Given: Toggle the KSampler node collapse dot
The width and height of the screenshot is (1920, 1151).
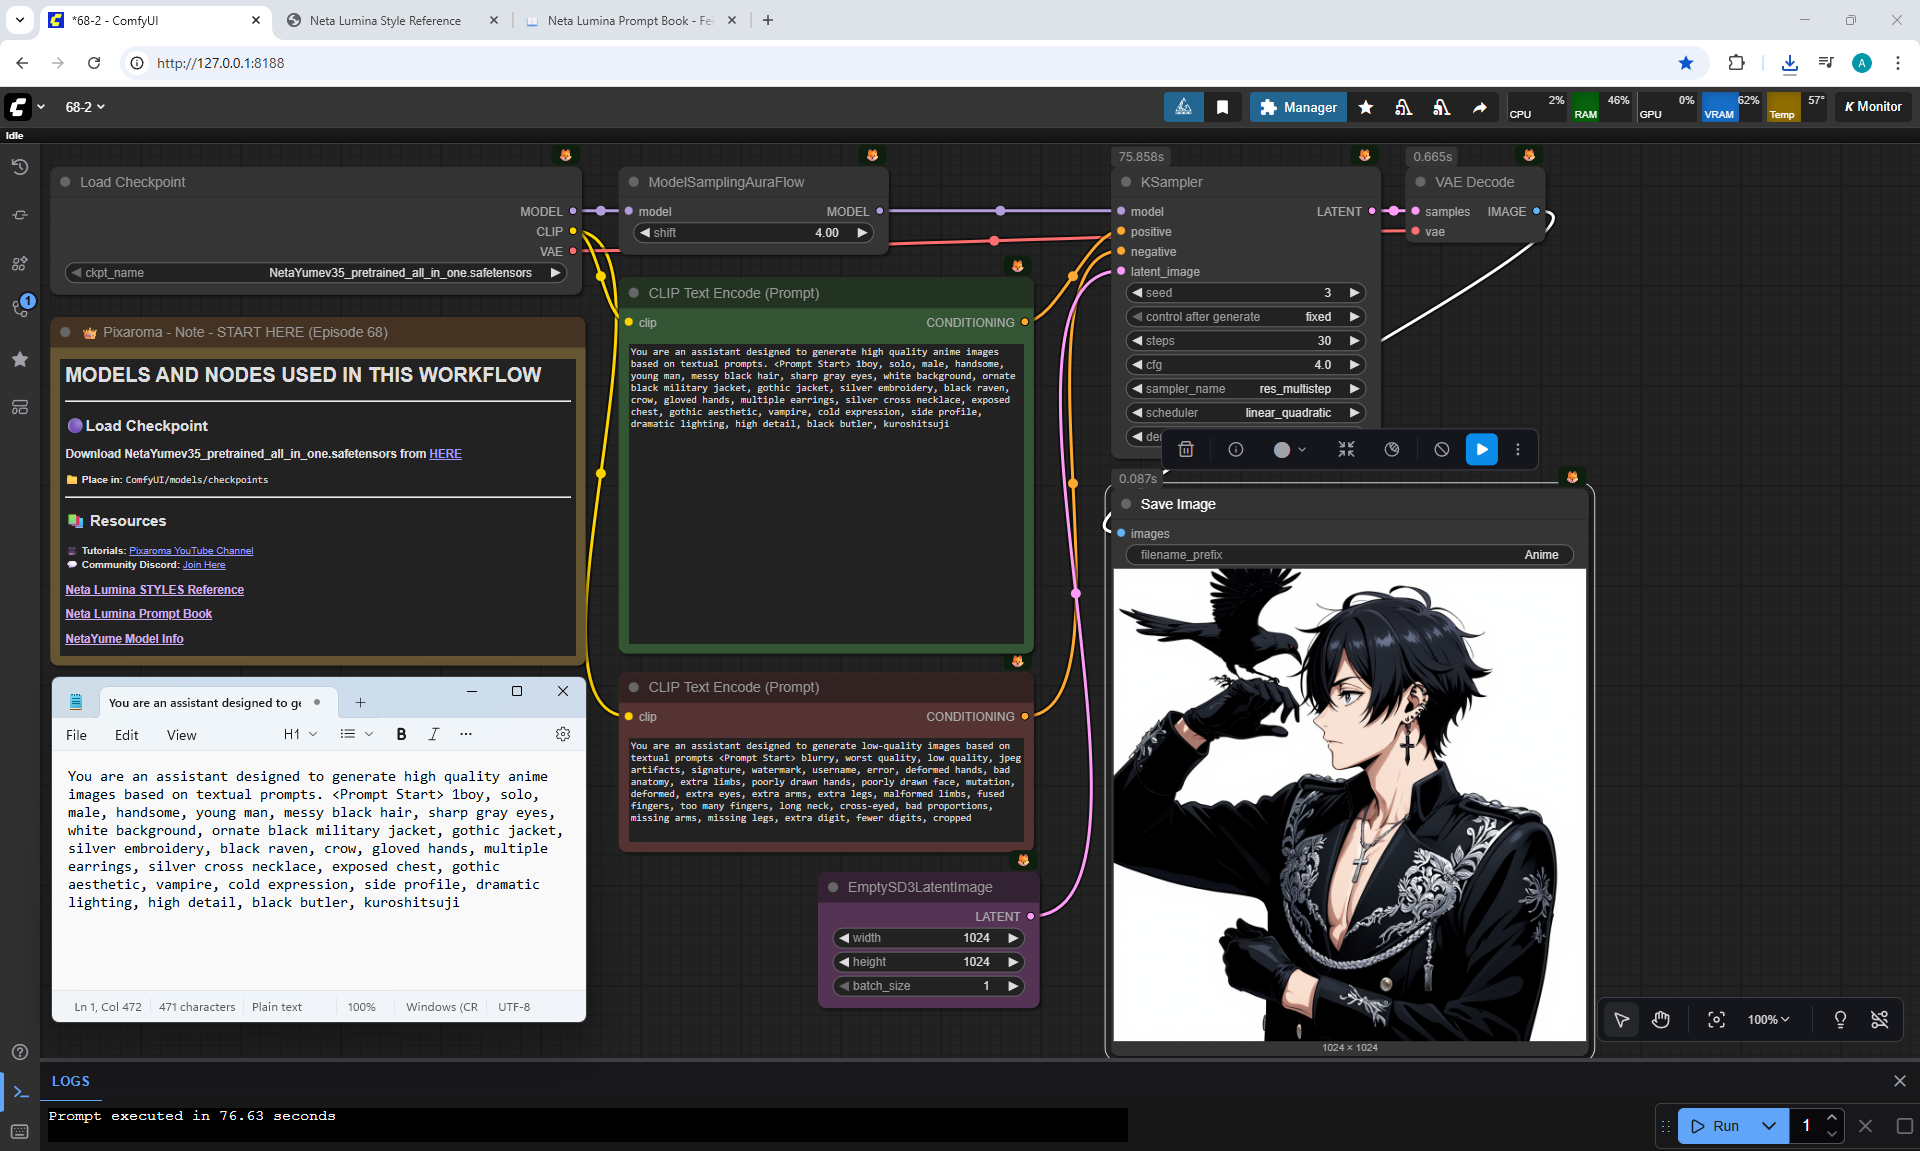Looking at the screenshot, I should (x=1126, y=182).
